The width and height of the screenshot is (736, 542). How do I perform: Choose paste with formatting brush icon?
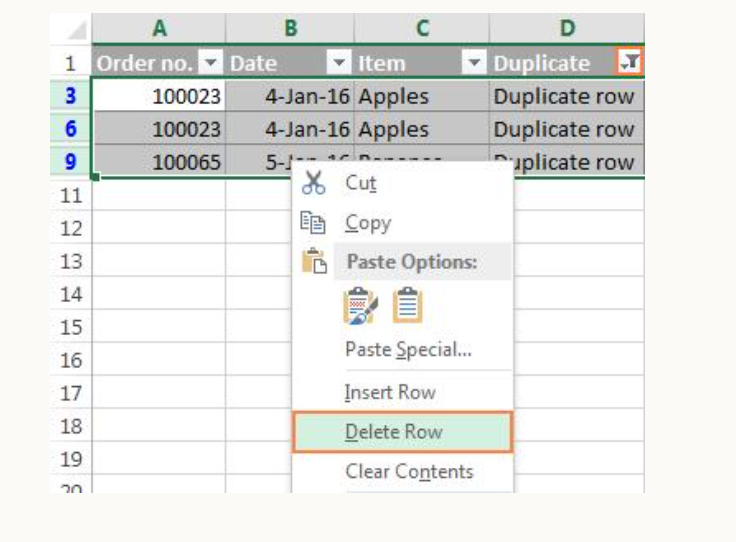click(x=360, y=306)
